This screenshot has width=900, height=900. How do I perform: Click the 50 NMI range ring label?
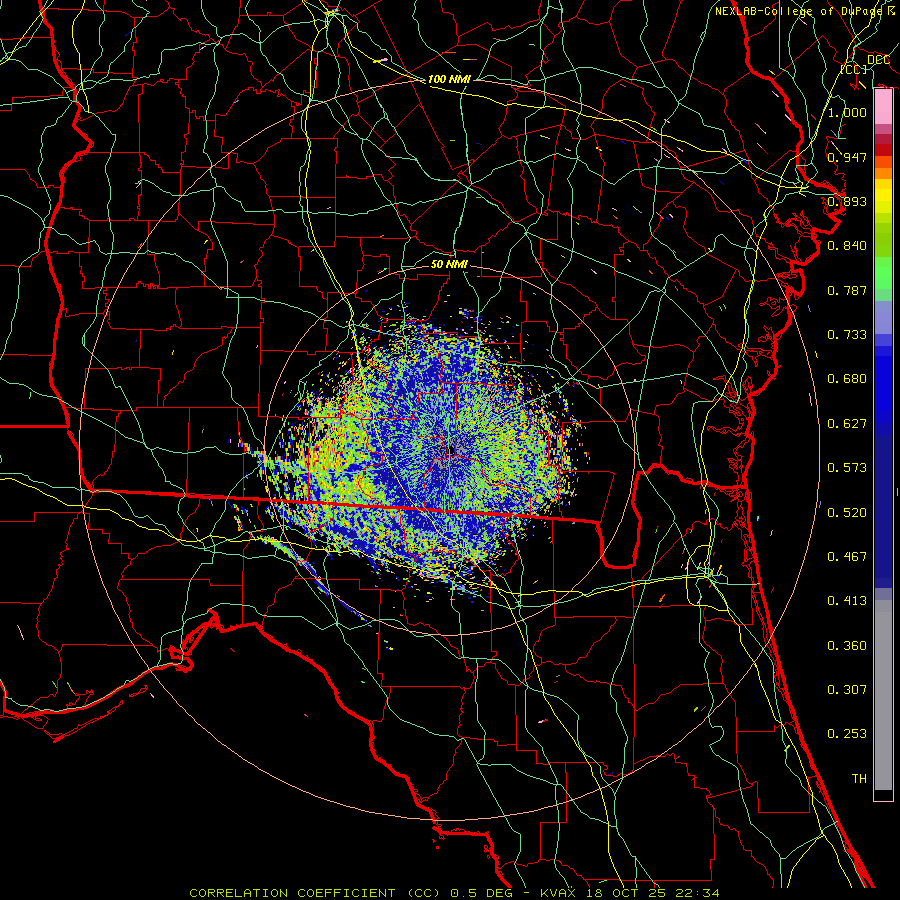coord(449,264)
